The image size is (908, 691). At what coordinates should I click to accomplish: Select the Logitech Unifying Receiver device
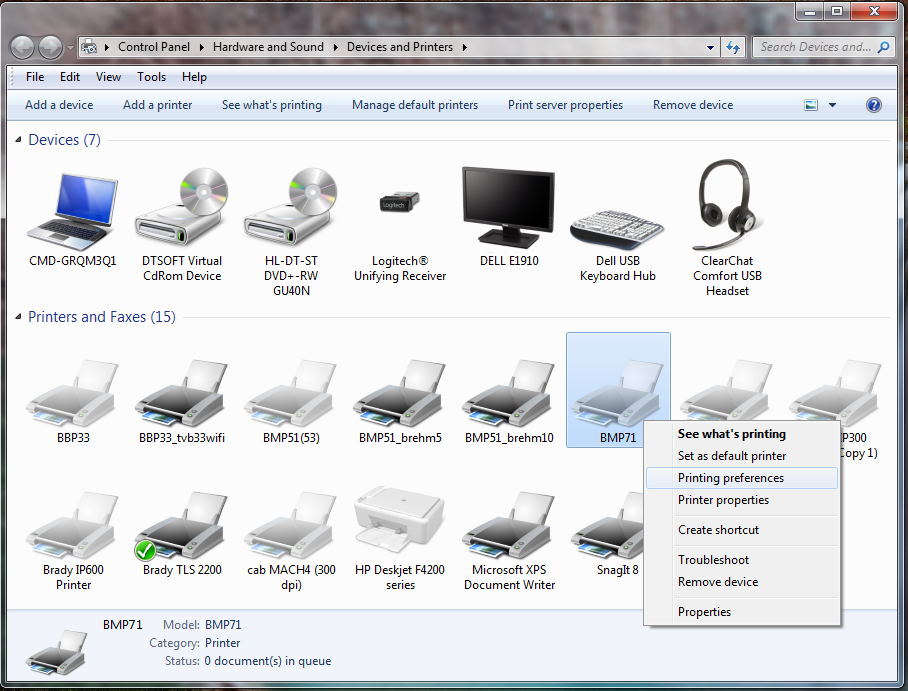coord(400,208)
